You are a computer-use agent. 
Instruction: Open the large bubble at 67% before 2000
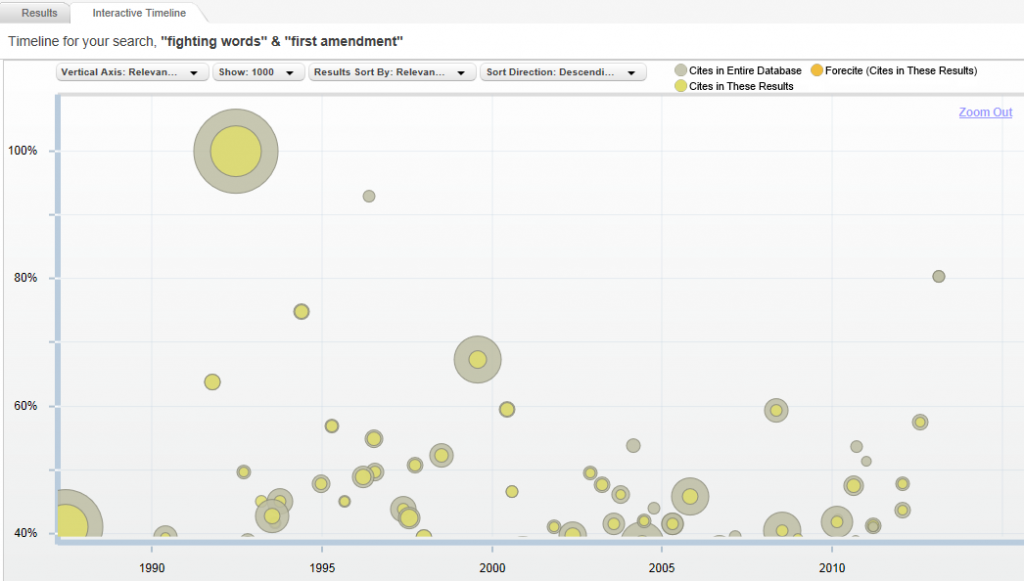[x=477, y=360]
